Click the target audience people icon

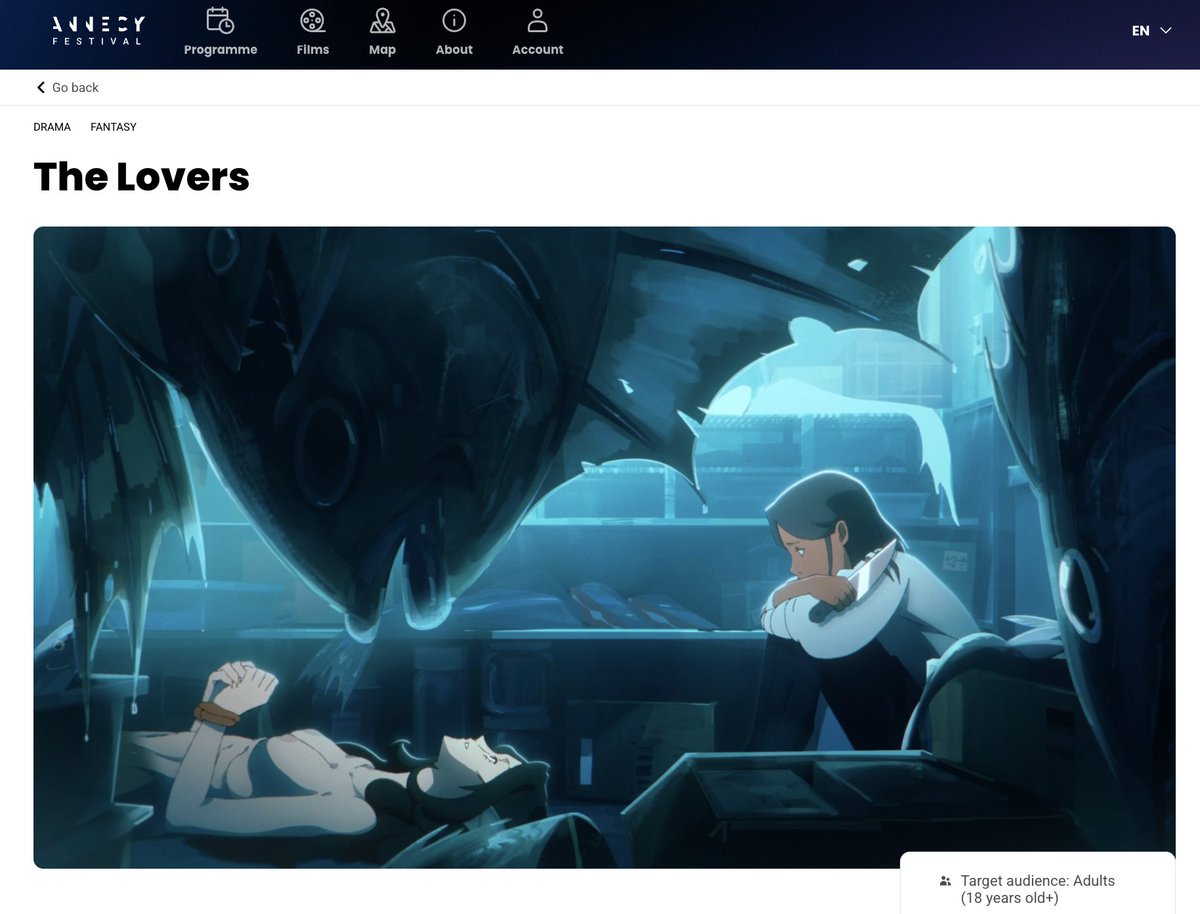[945, 881]
